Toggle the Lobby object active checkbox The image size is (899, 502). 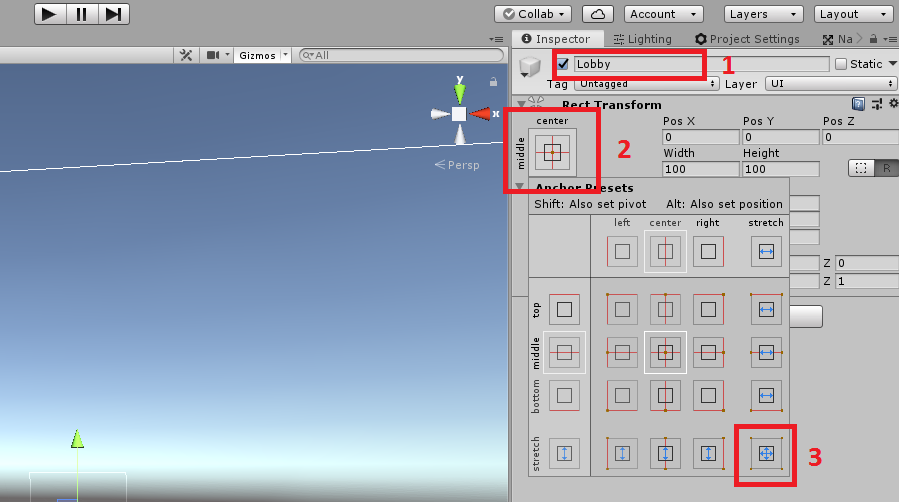pyautogui.click(x=564, y=64)
